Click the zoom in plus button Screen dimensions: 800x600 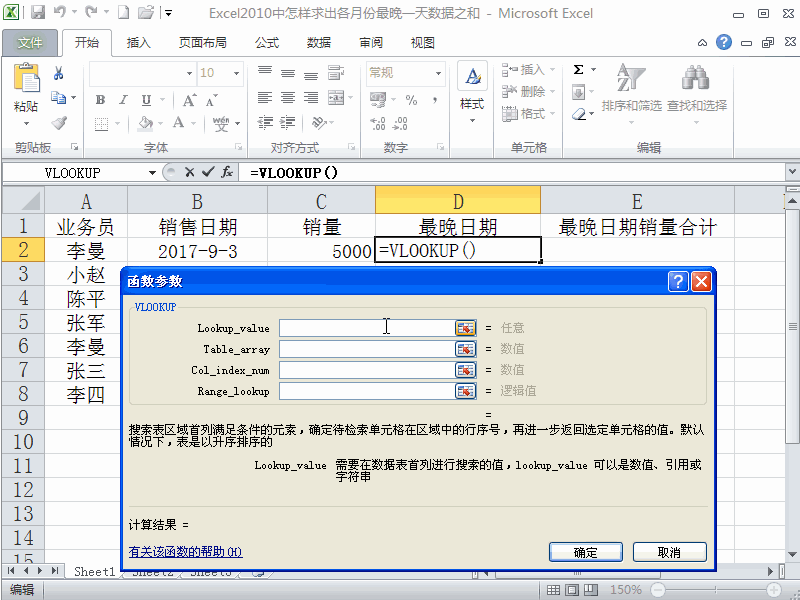tap(774, 590)
